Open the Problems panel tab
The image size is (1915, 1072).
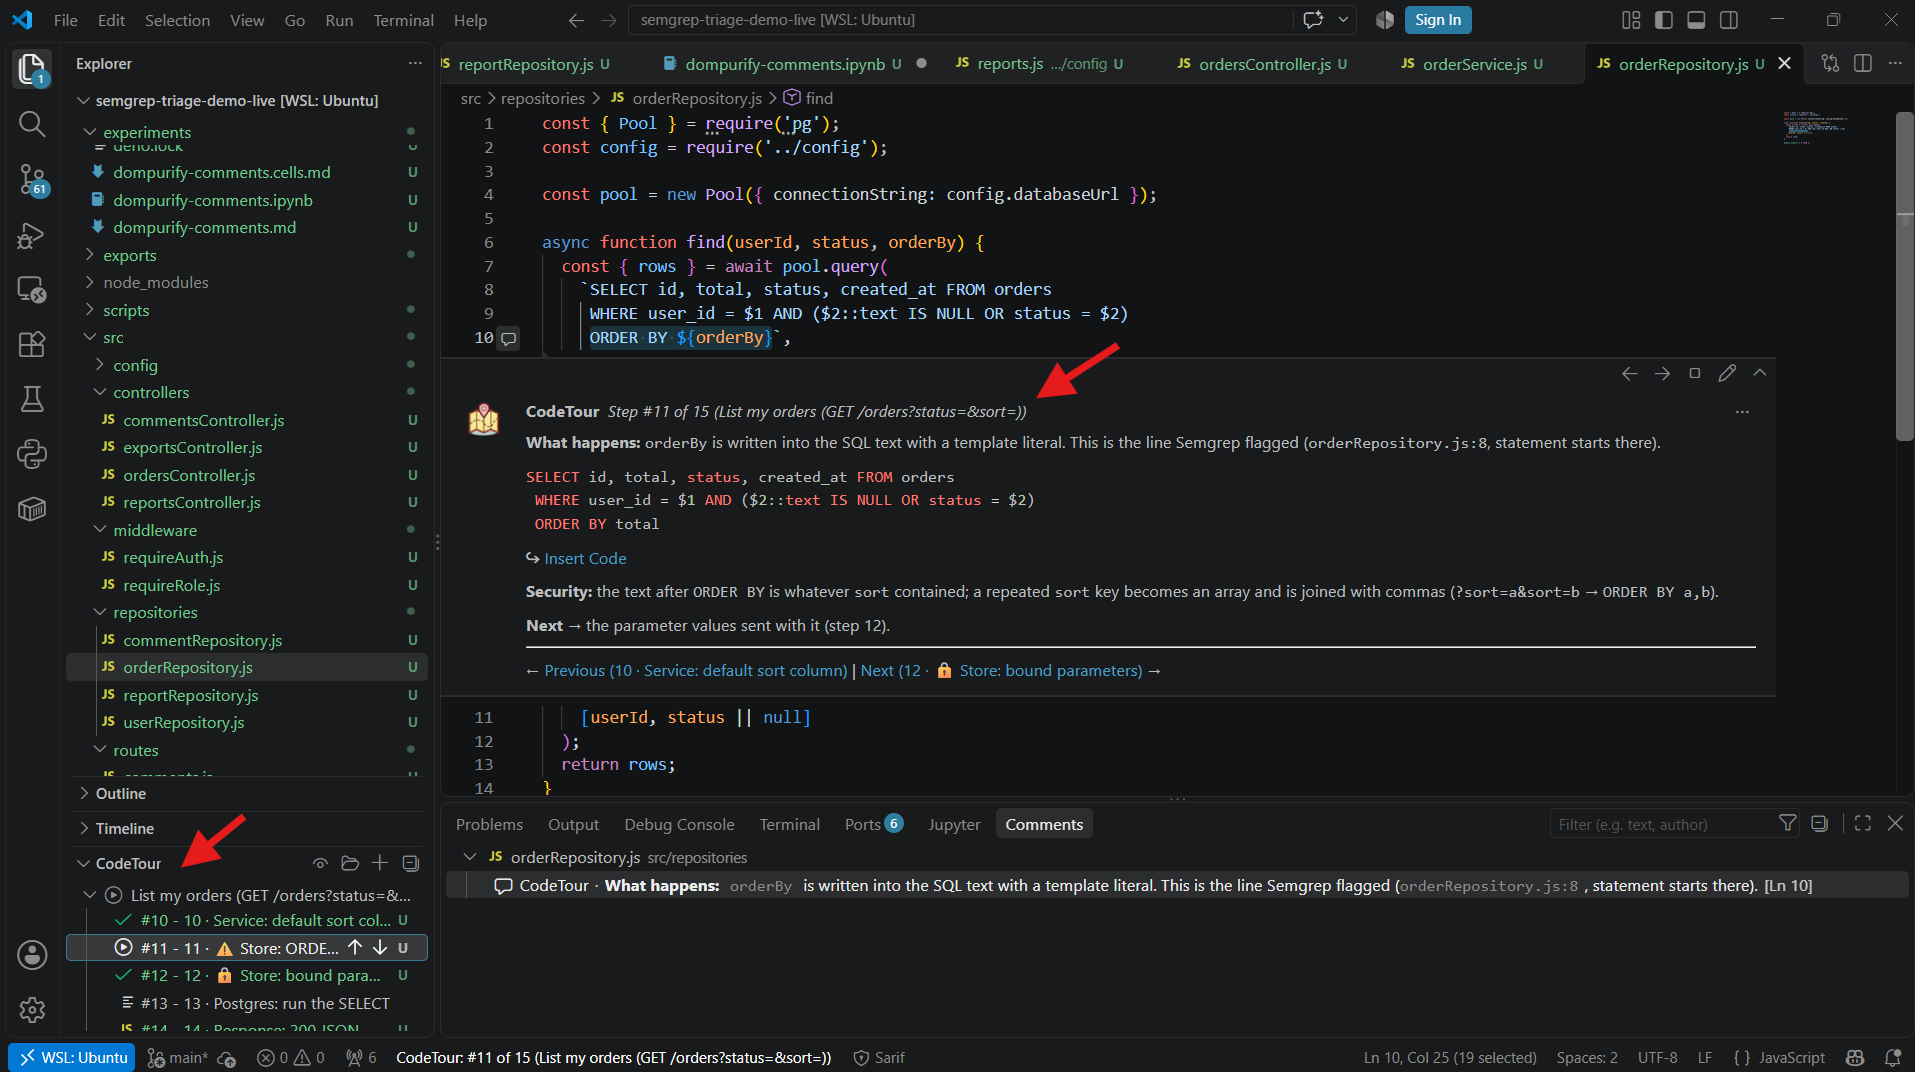click(x=489, y=824)
